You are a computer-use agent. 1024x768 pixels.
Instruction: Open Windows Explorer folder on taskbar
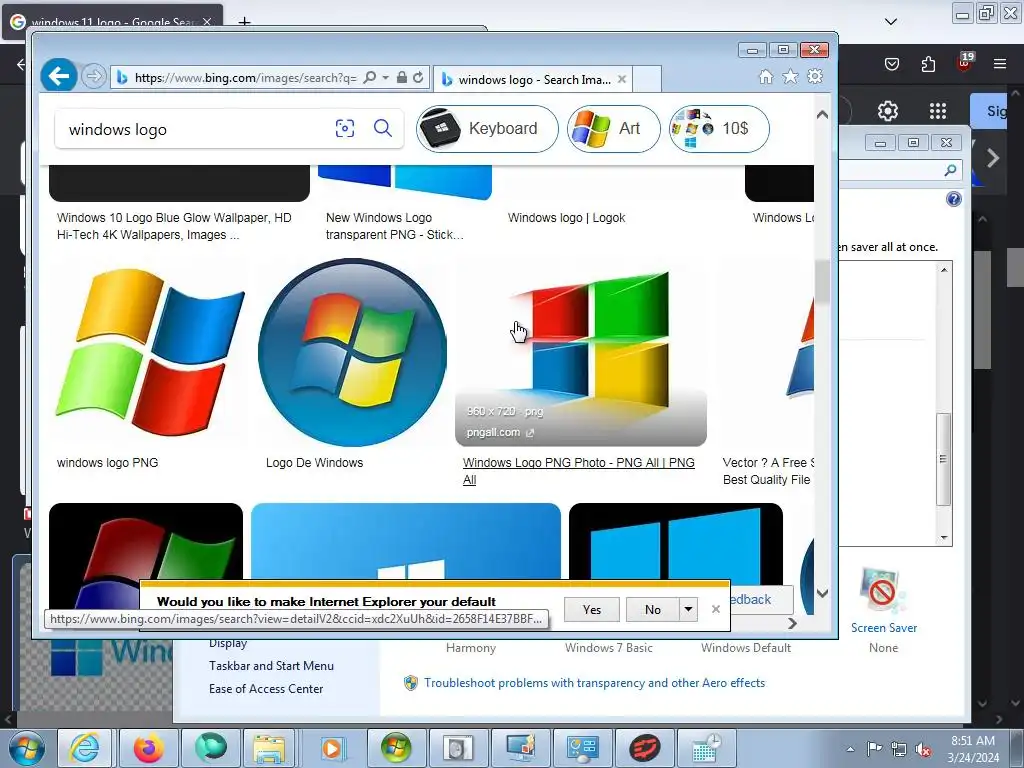(x=269, y=748)
